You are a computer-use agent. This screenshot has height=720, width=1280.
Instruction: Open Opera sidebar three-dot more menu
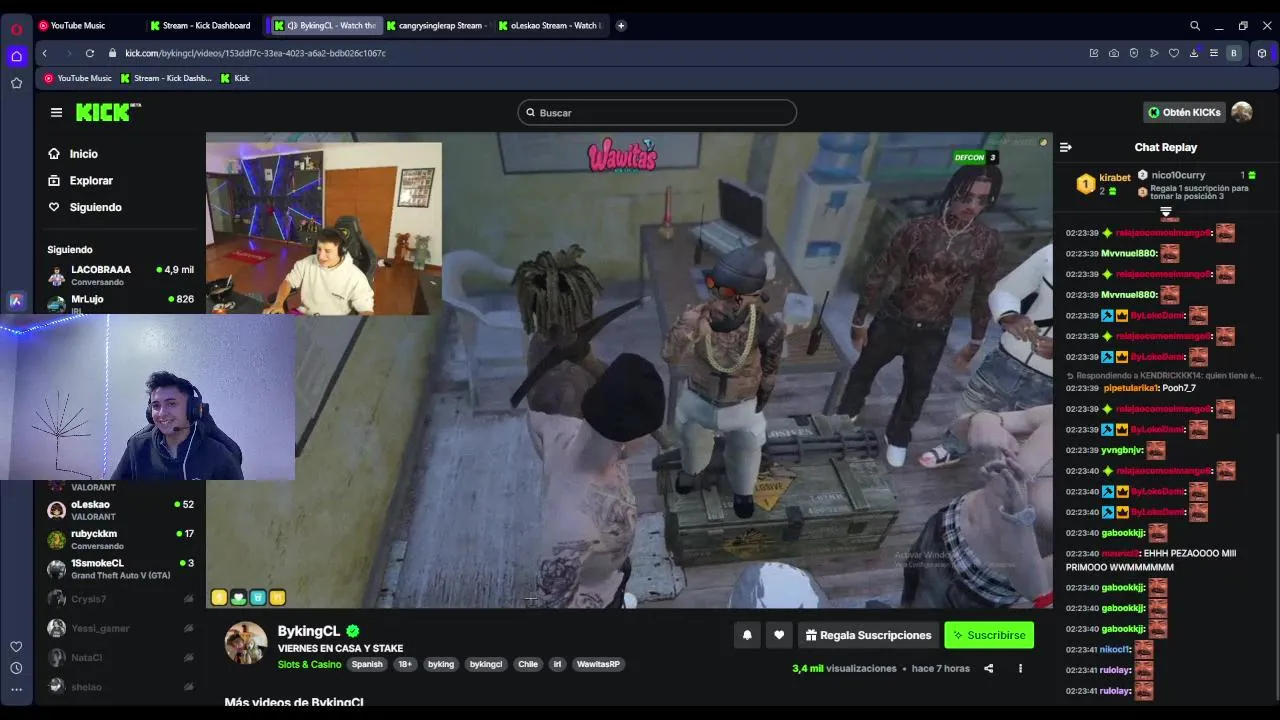click(x=16, y=689)
